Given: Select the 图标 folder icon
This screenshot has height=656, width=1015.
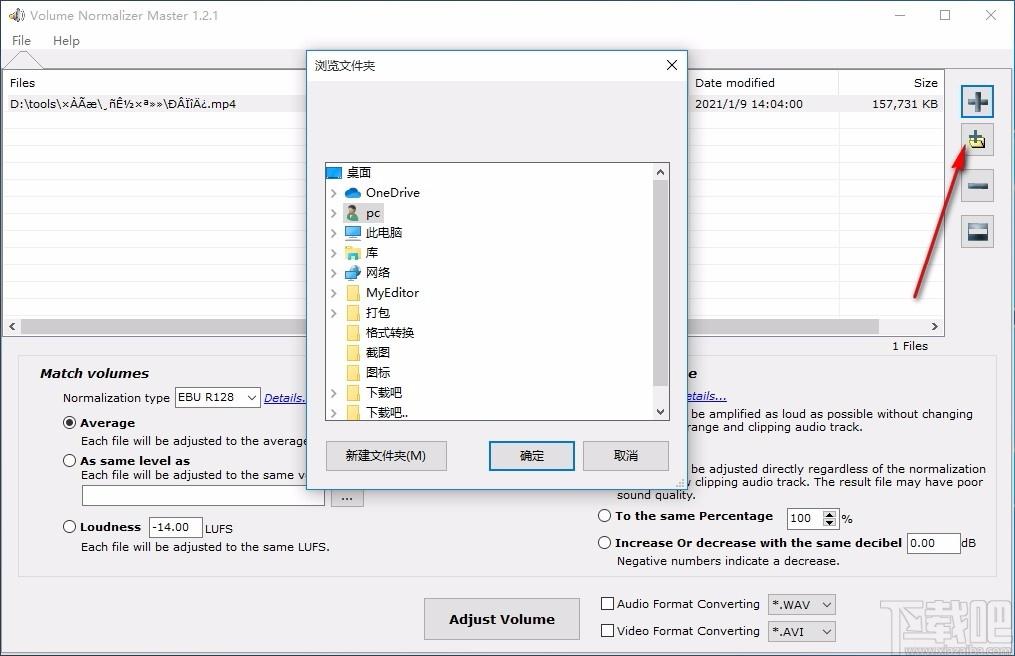Looking at the screenshot, I should (353, 372).
